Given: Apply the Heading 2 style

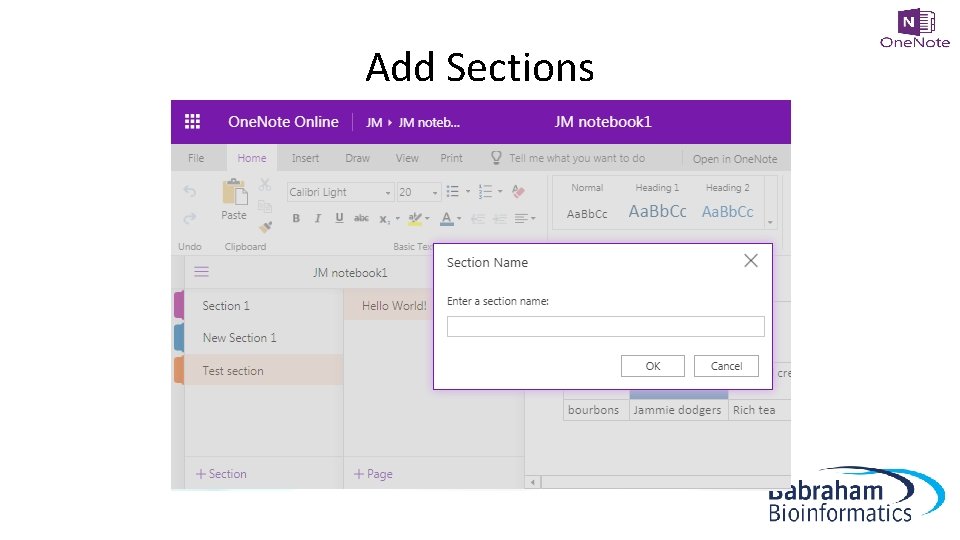Looking at the screenshot, I should (x=727, y=202).
